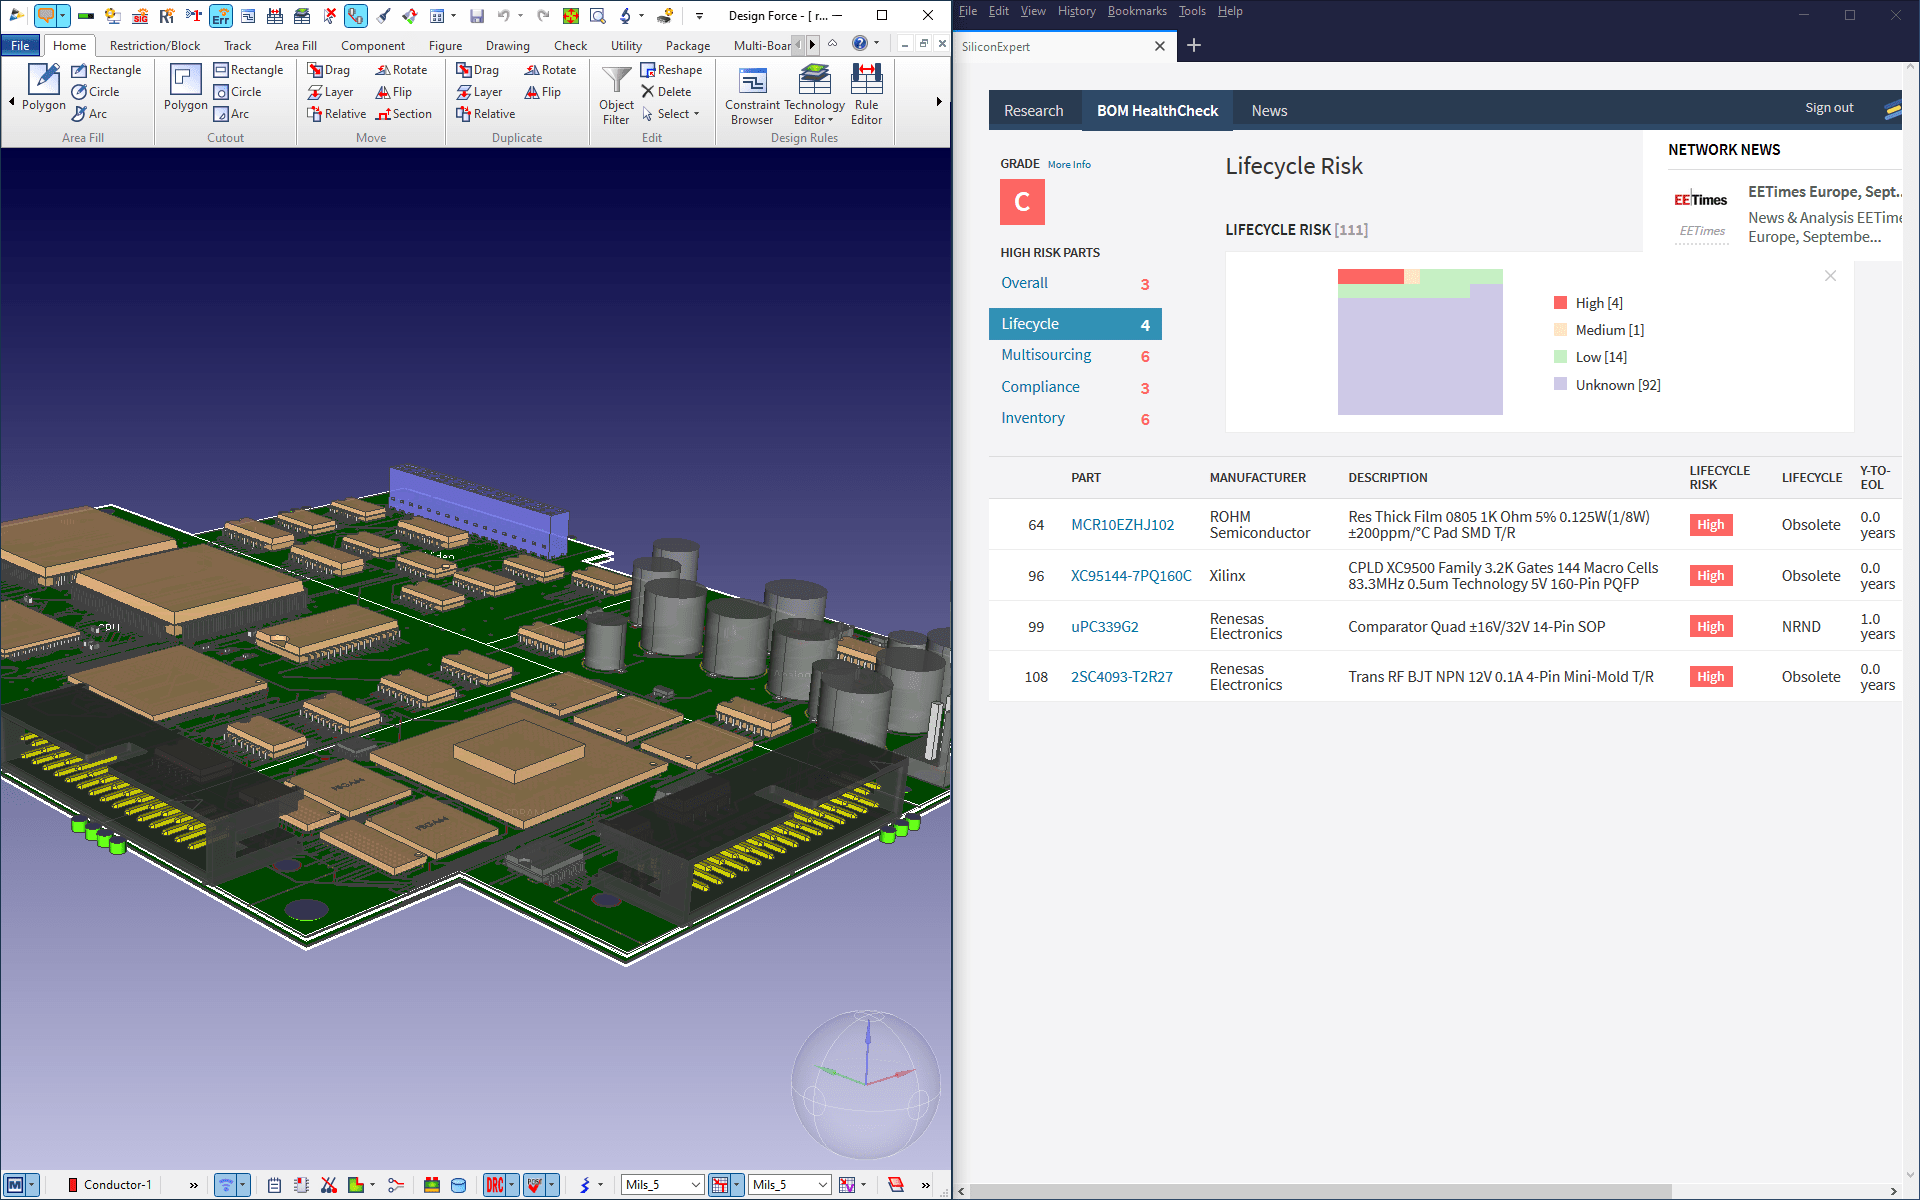Switch to the BOM HealthCheck tab

(x=1158, y=111)
